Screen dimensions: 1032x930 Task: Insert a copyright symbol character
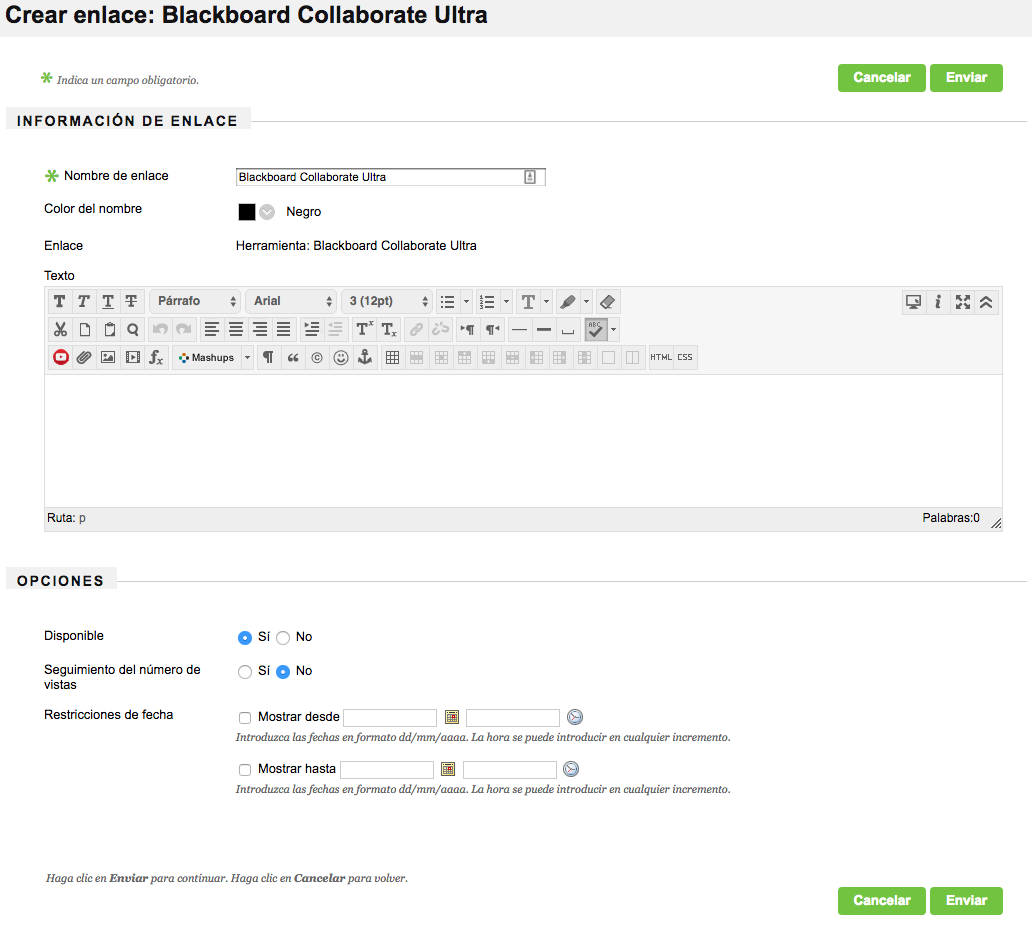tap(317, 357)
